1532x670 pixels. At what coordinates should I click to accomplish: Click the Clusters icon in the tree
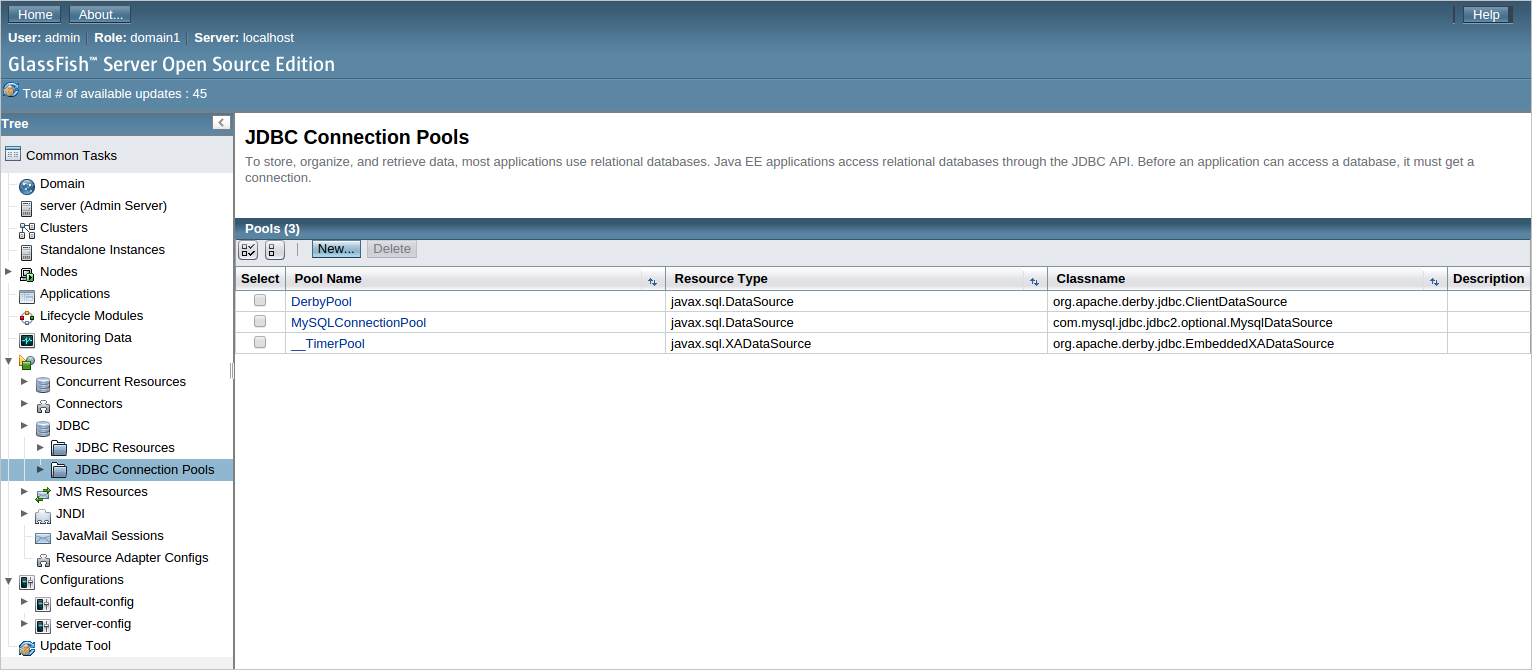(x=27, y=230)
